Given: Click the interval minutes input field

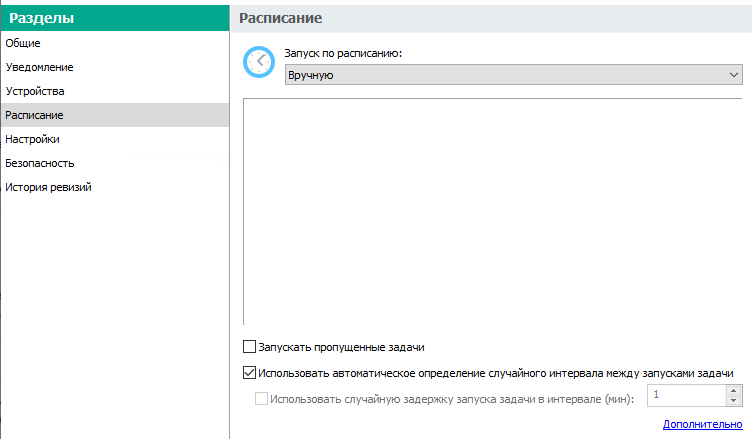Looking at the screenshot, I should pyautogui.click(x=687, y=395).
